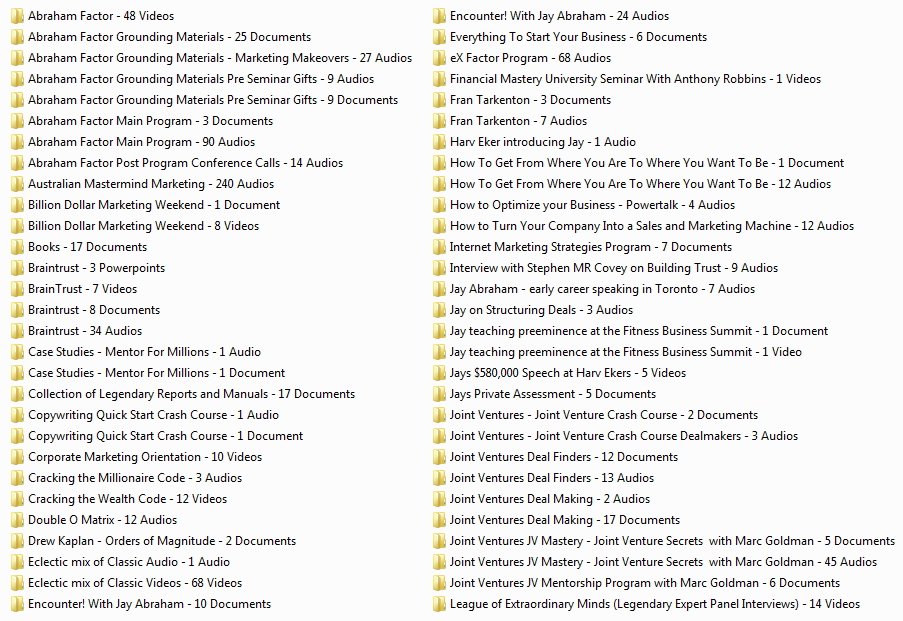Select Case Studies - Mentor For Millions - 1 Audio

pyautogui.click(x=145, y=352)
